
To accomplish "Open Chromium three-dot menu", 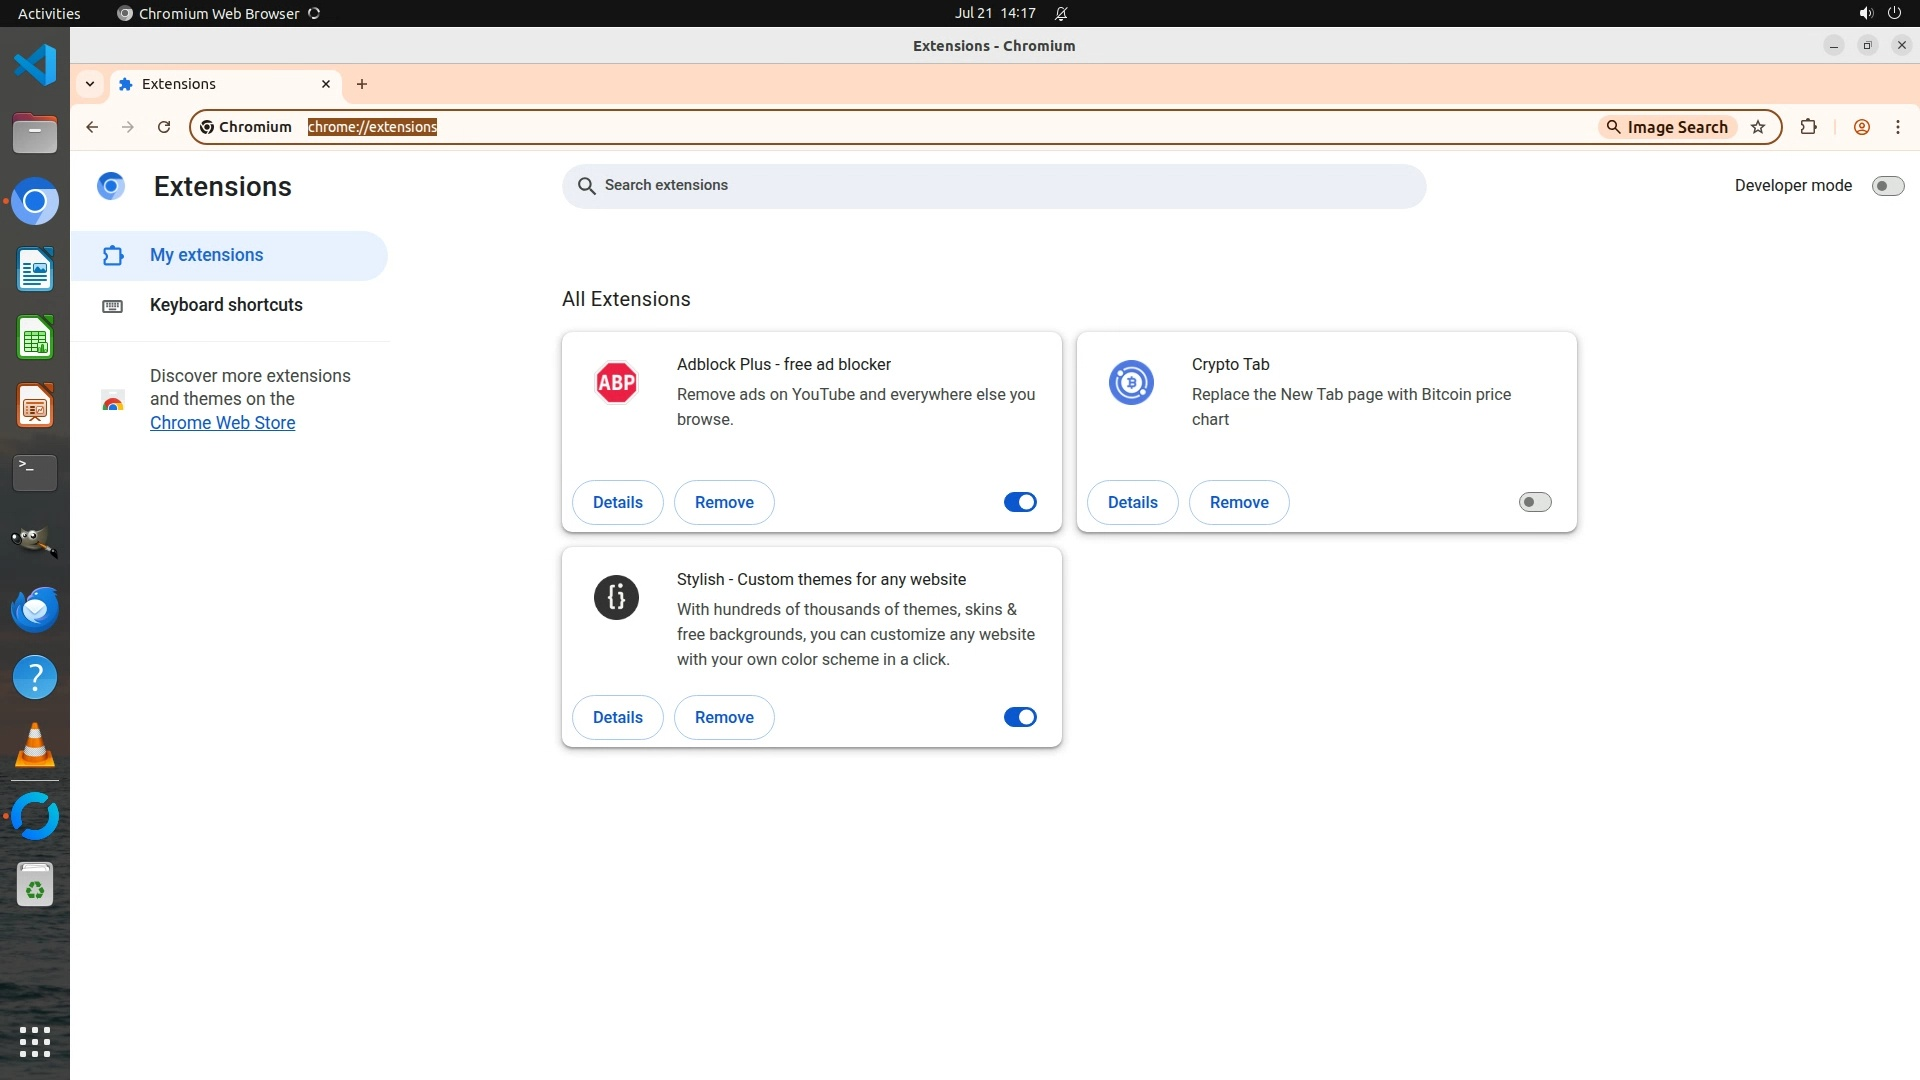I will [x=1897, y=127].
